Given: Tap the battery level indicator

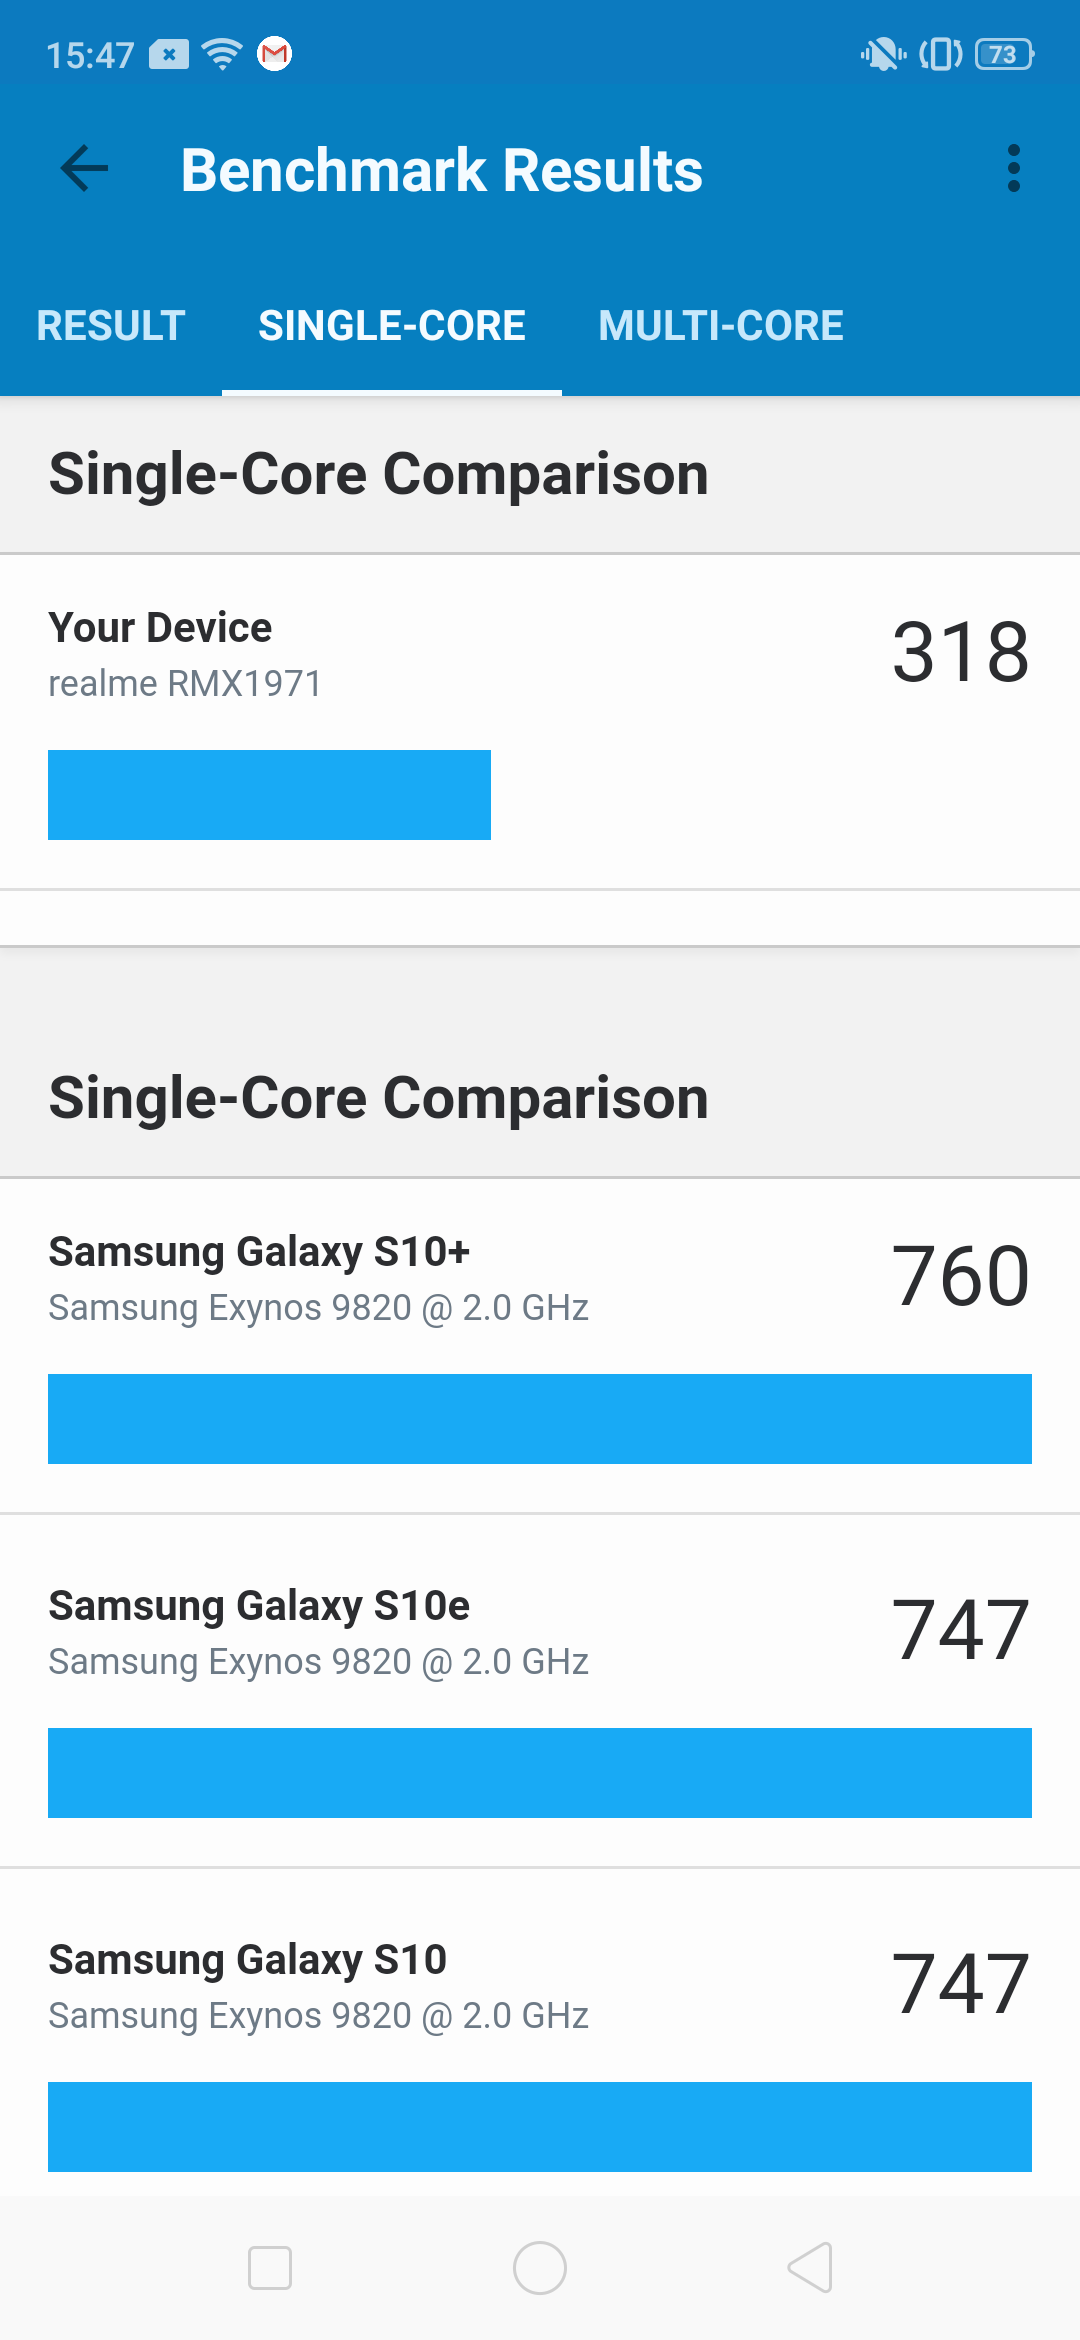Looking at the screenshot, I should [1004, 53].
